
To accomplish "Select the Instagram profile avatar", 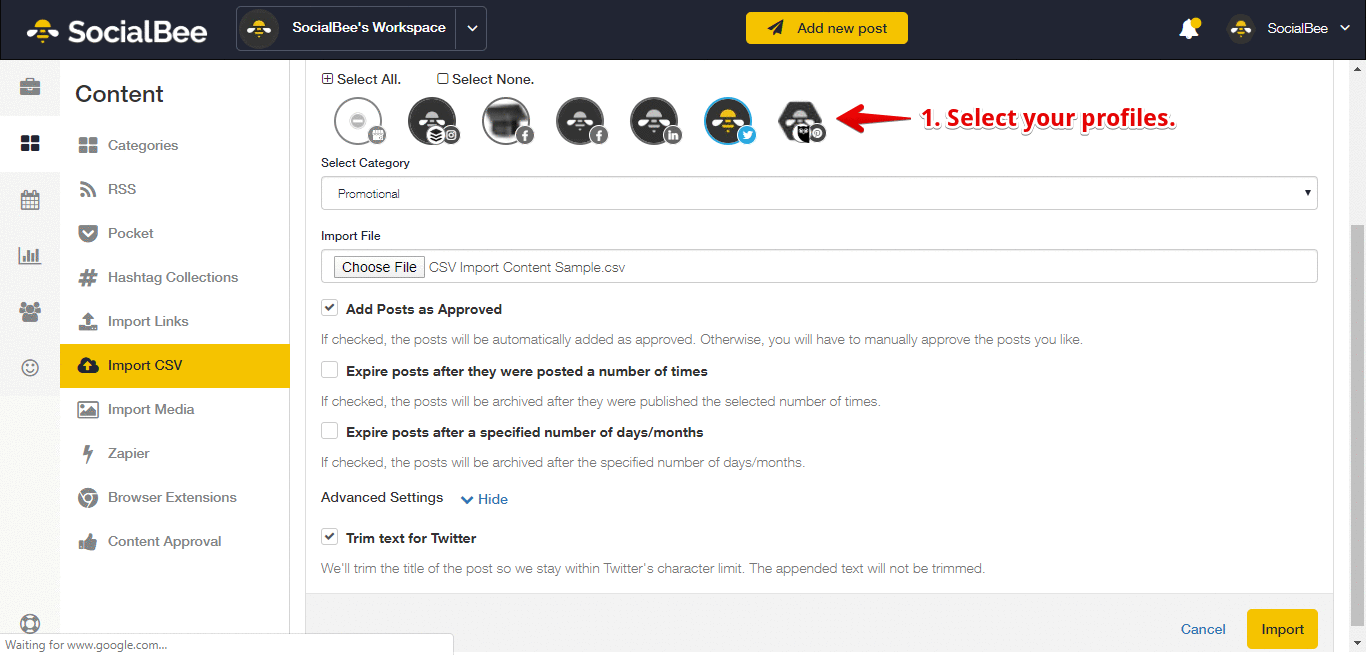I will [433, 121].
